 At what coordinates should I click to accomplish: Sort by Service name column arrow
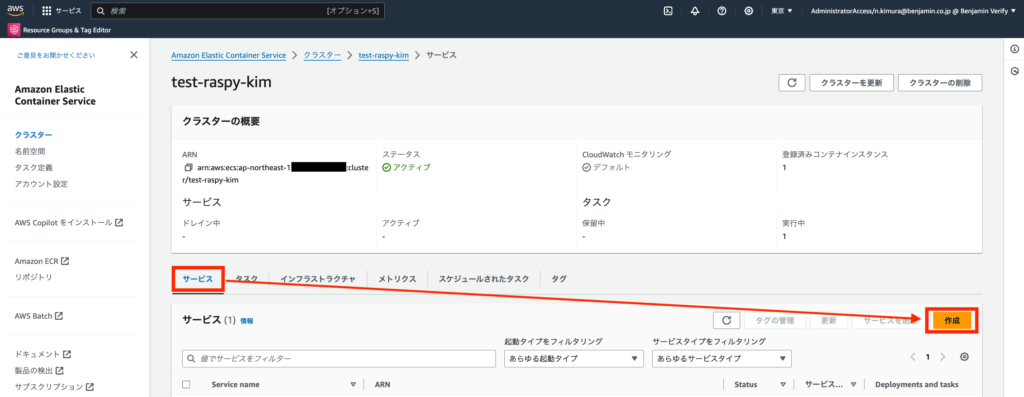[x=353, y=385]
